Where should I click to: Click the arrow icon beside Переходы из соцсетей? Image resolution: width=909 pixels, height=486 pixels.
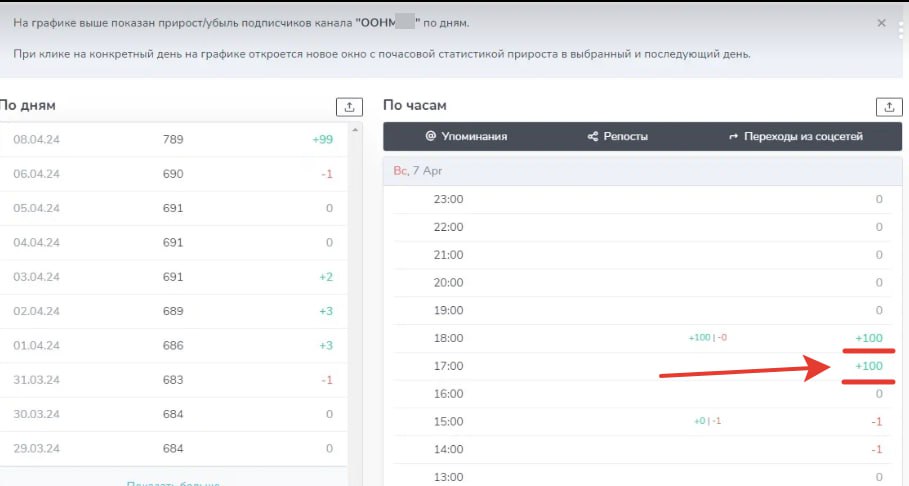[733, 136]
